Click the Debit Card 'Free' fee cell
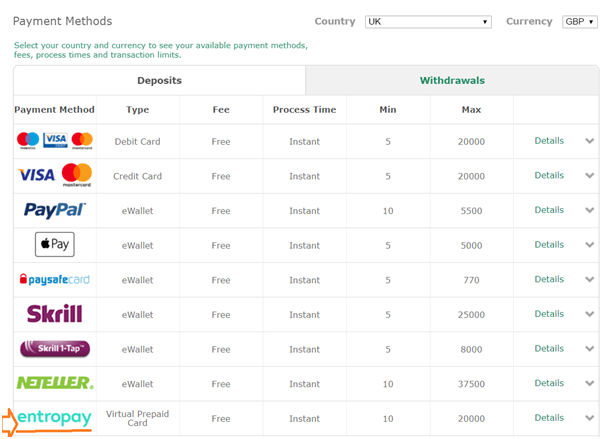Screen dimensions: 606x439 tap(221, 142)
